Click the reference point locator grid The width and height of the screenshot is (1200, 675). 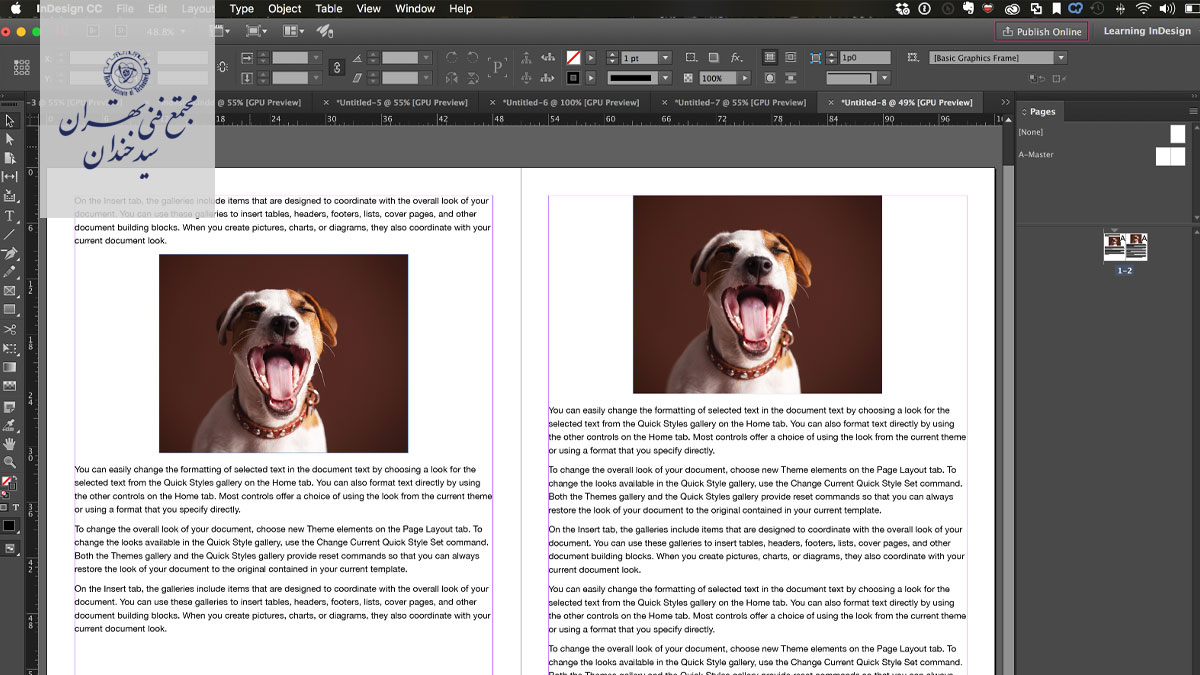[x=22, y=68]
